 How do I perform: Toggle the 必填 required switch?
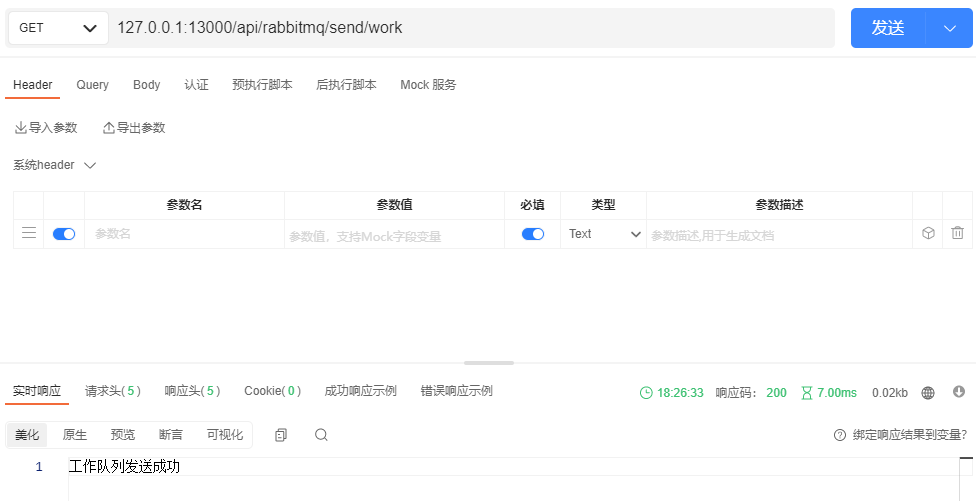(x=533, y=234)
